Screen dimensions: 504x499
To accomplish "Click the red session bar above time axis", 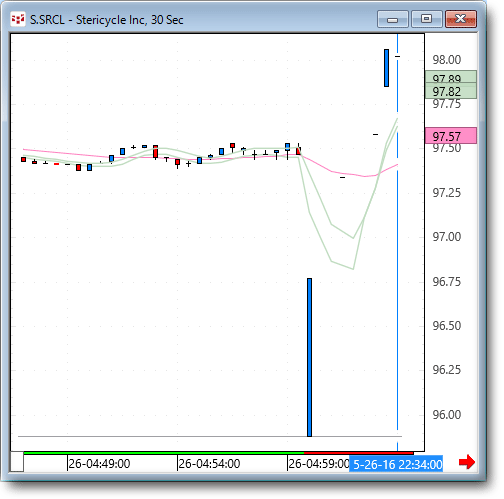I will [359, 453].
